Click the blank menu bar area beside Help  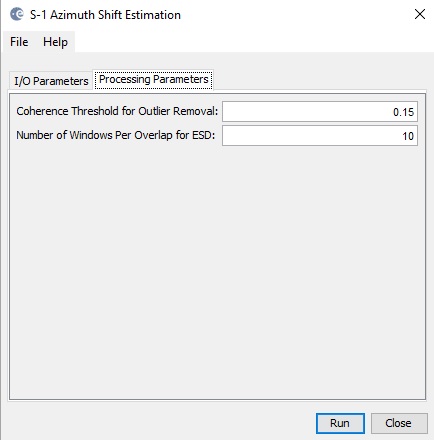point(253,42)
